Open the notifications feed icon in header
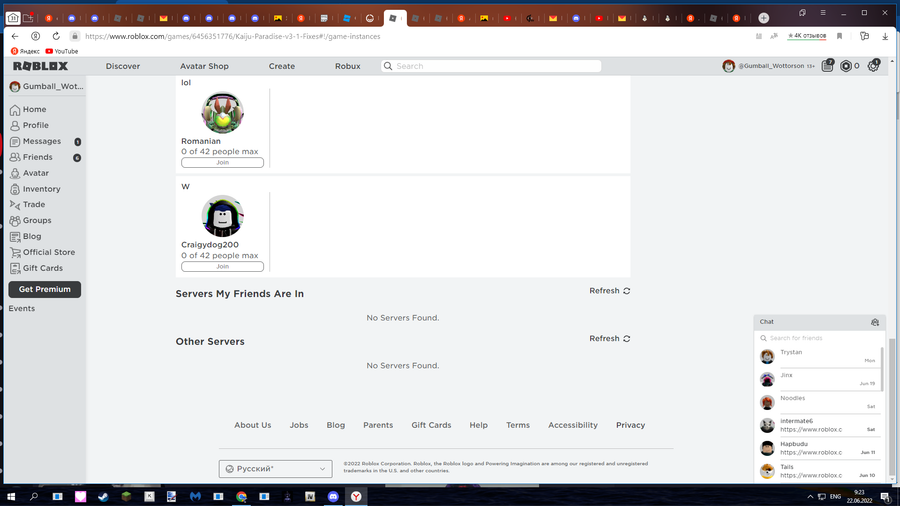The image size is (900, 506). click(827, 66)
